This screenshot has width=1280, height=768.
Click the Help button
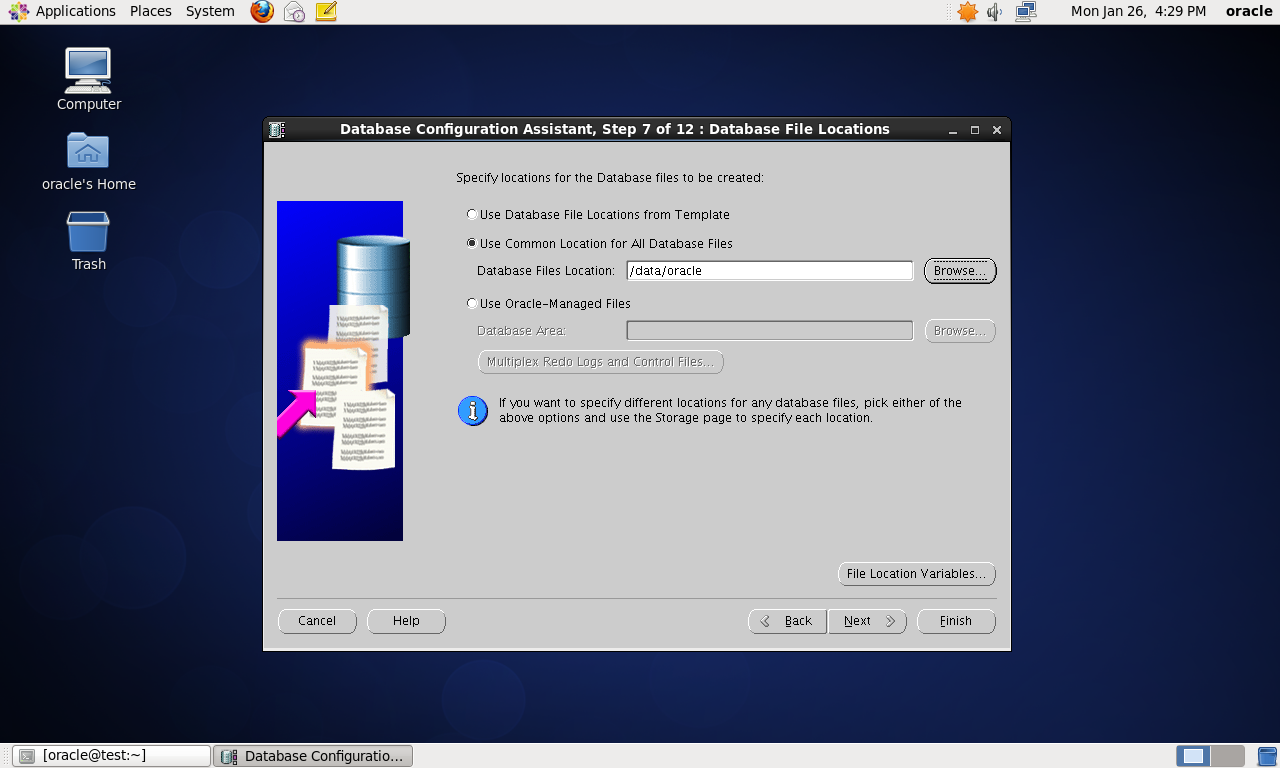406,621
